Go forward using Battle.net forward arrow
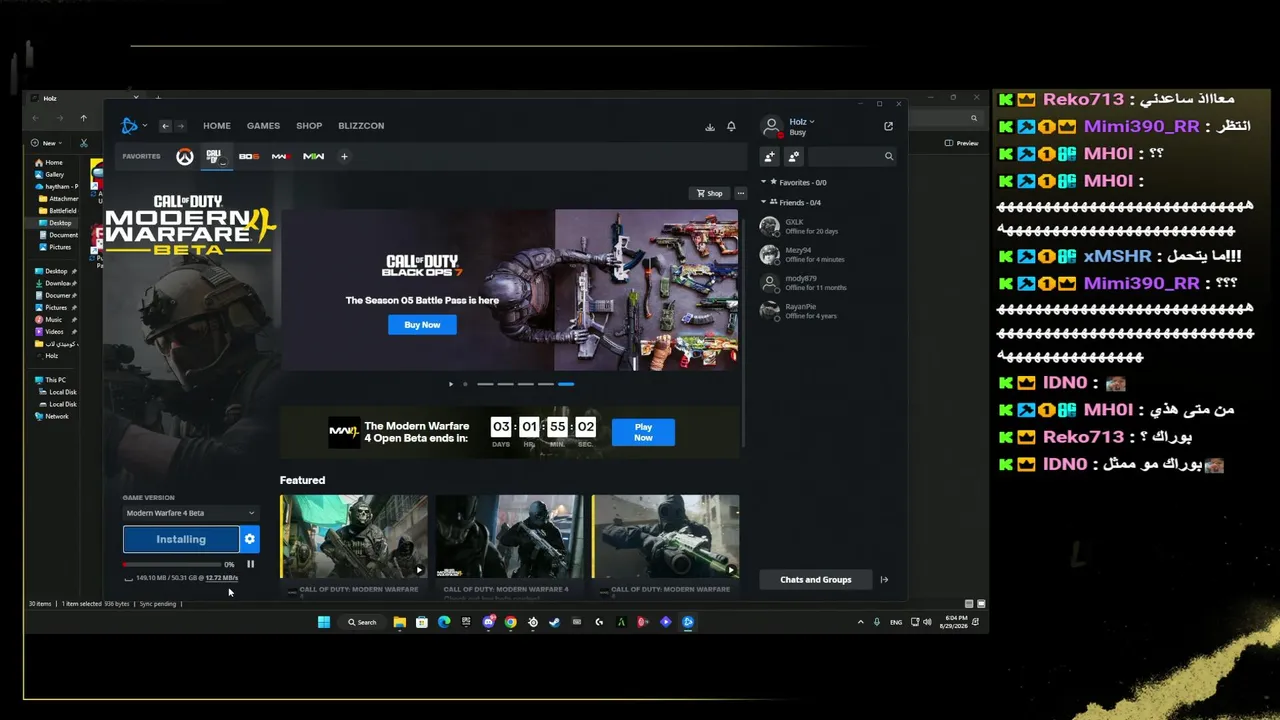The width and height of the screenshot is (1280, 720). (180, 126)
